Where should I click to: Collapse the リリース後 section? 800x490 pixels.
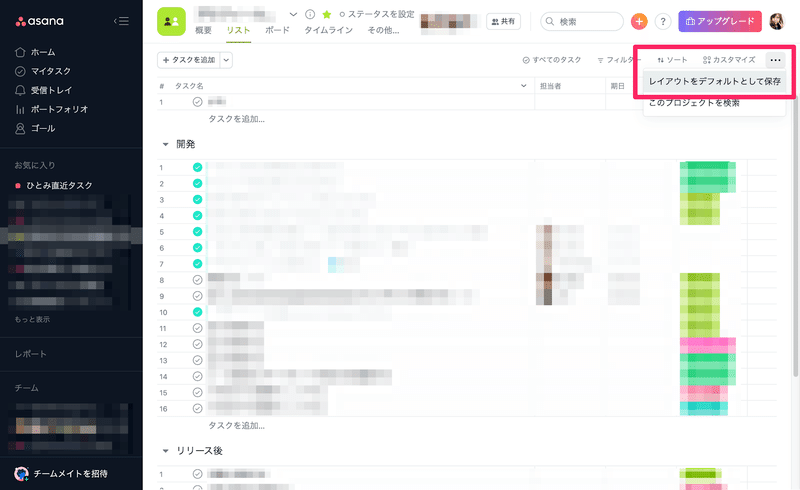(x=165, y=451)
